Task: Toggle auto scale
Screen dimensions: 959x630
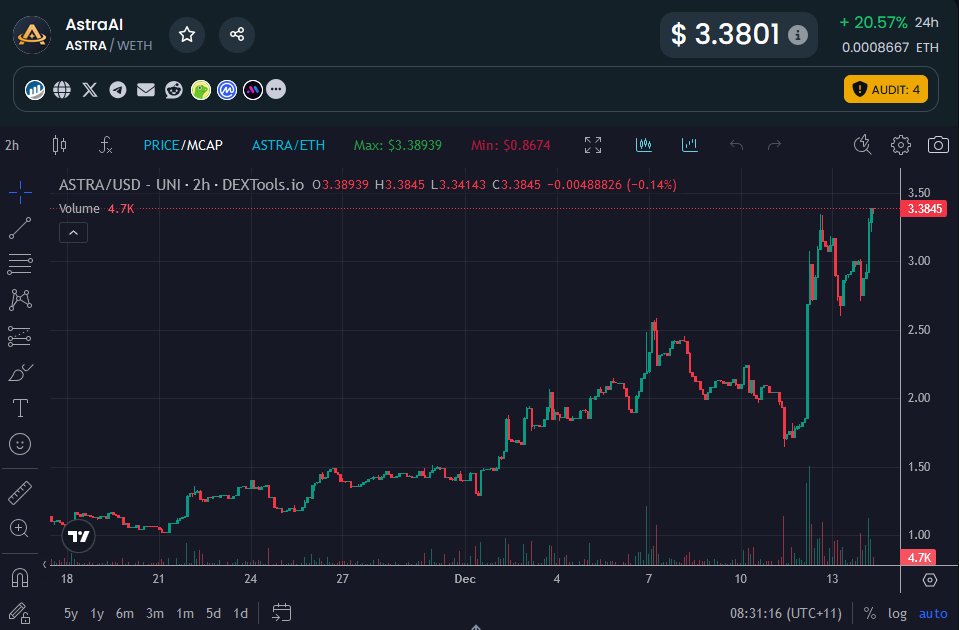Action: 933,613
